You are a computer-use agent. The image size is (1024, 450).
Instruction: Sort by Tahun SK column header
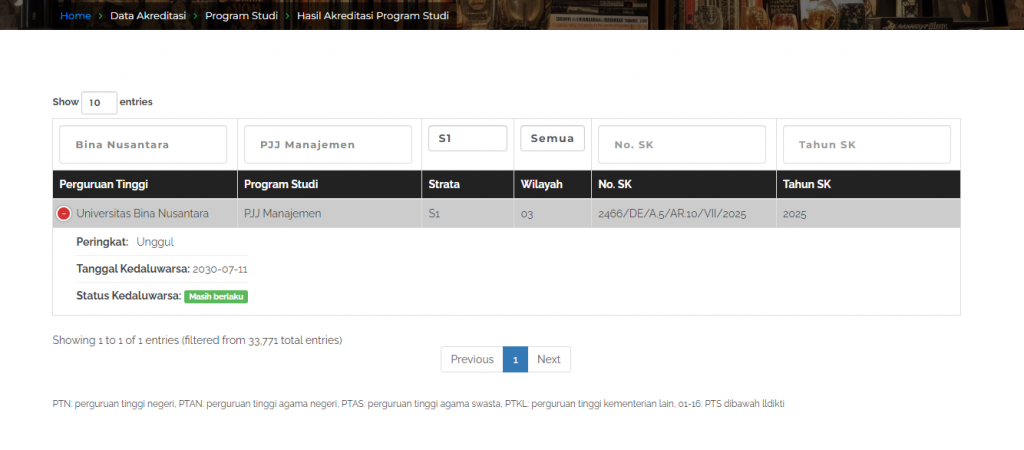pos(869,184)
